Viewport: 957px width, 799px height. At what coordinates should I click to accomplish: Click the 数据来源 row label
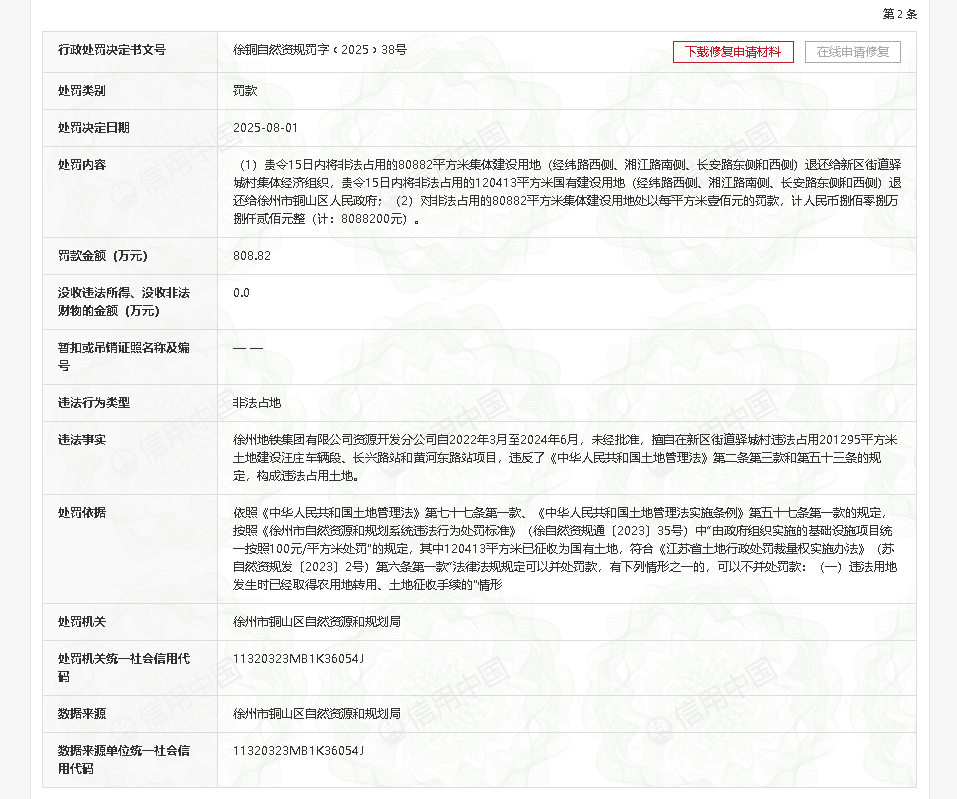click(82, 714)
